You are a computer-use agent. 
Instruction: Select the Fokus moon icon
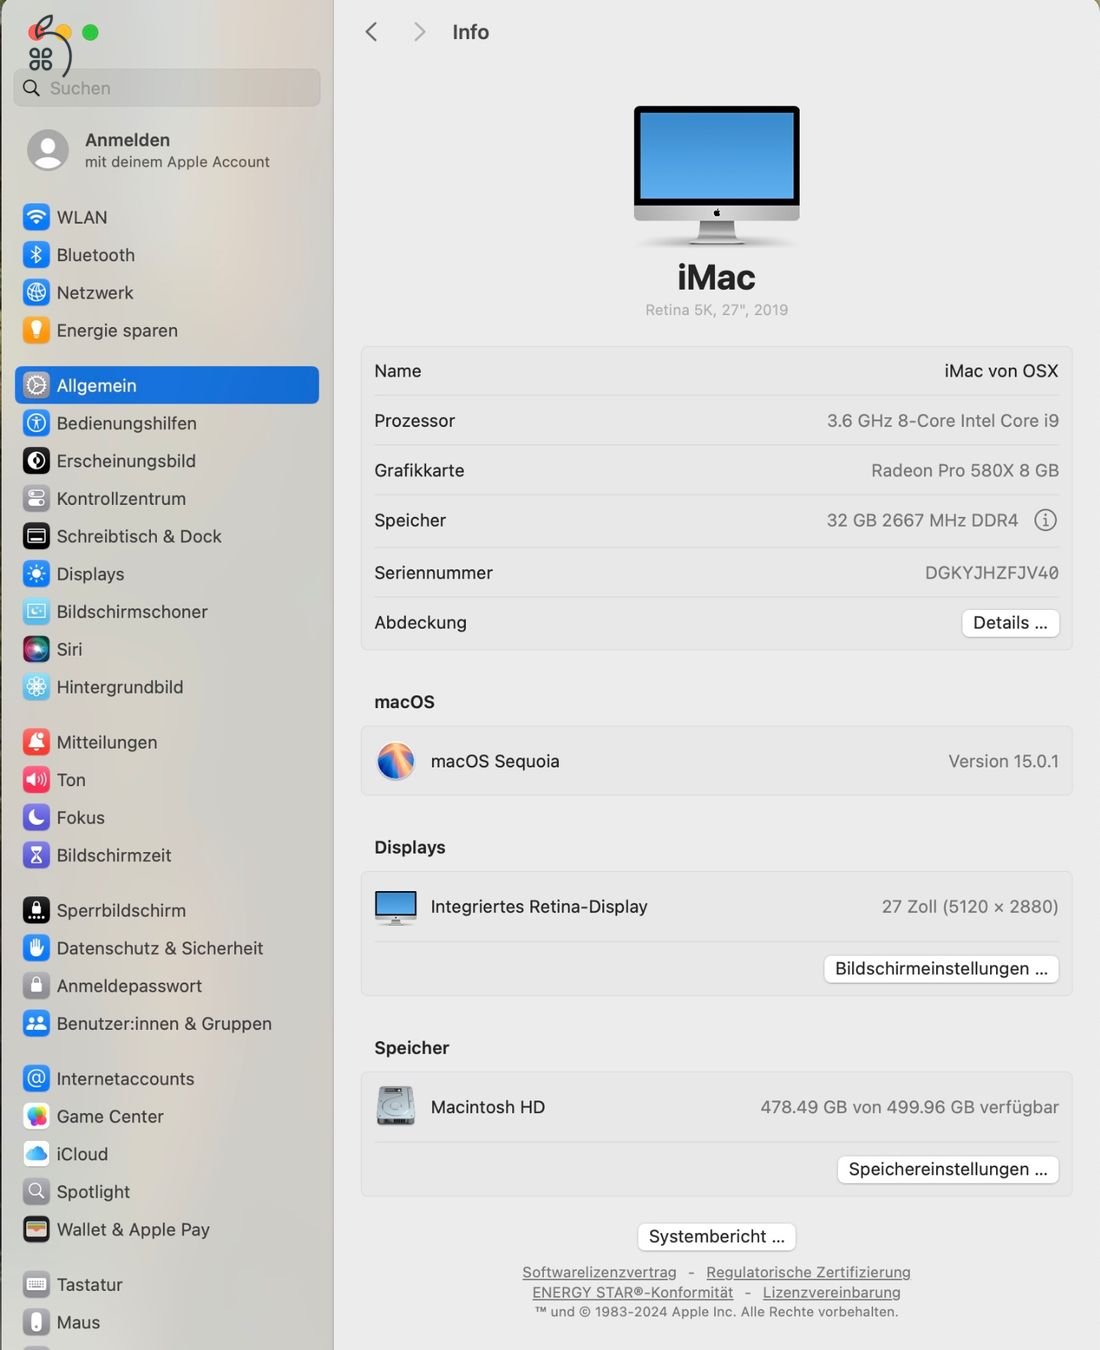[x=36, y=817]
